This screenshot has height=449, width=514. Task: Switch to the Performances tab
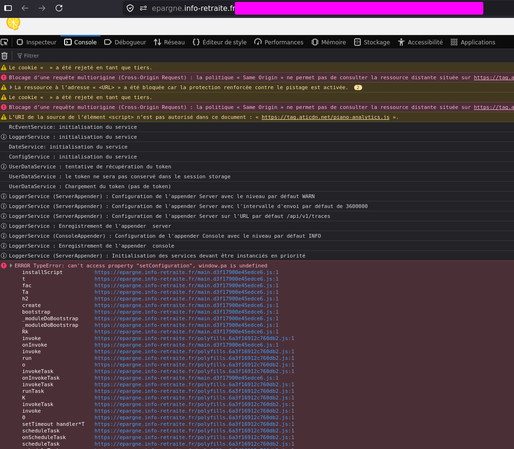pos(279,42)
